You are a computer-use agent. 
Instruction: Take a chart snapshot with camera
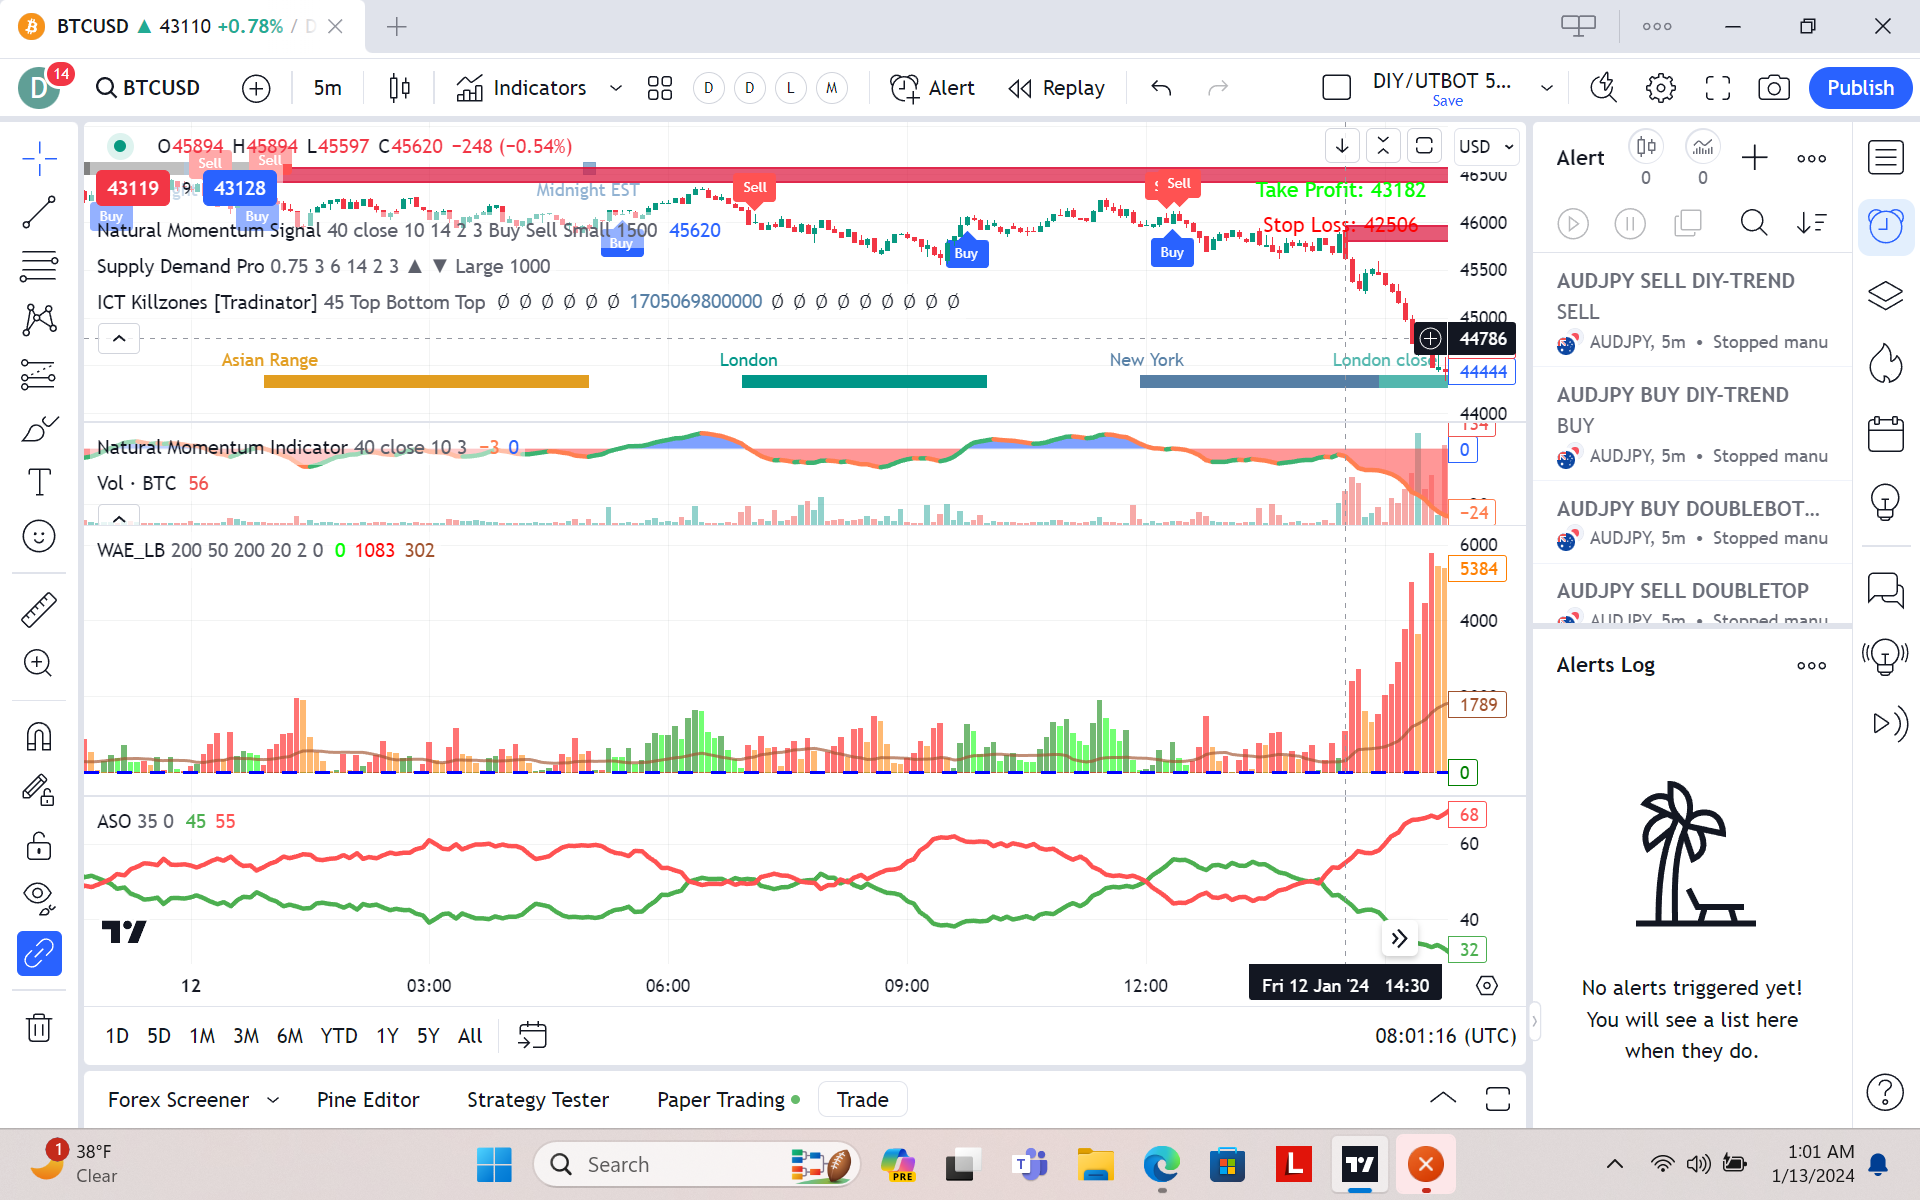tap(1774, 88)
